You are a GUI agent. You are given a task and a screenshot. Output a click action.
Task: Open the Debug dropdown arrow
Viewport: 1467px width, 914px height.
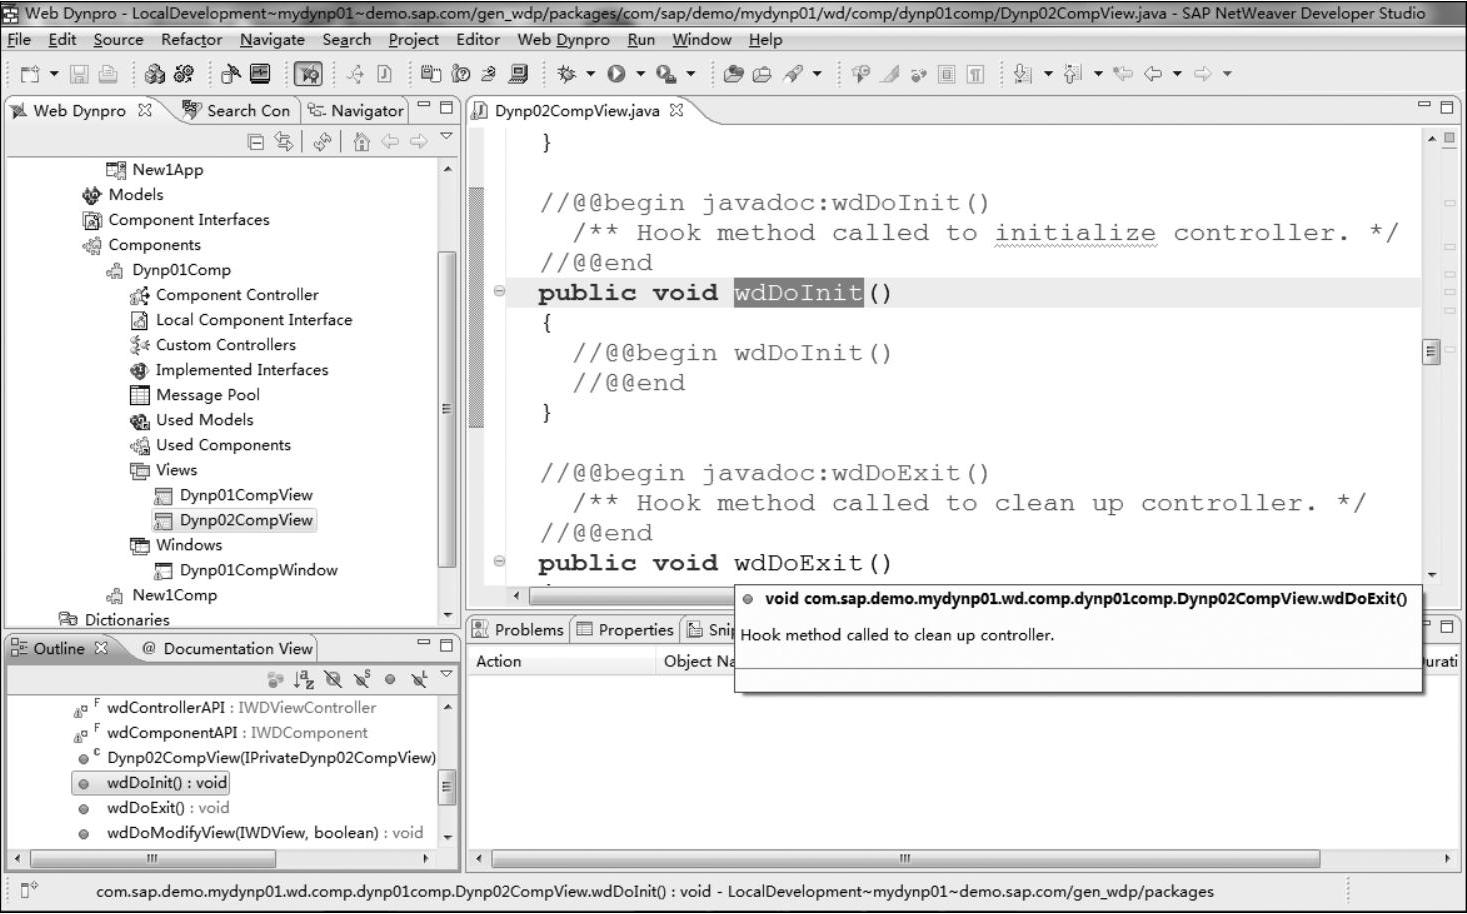(x=590, y=74)
